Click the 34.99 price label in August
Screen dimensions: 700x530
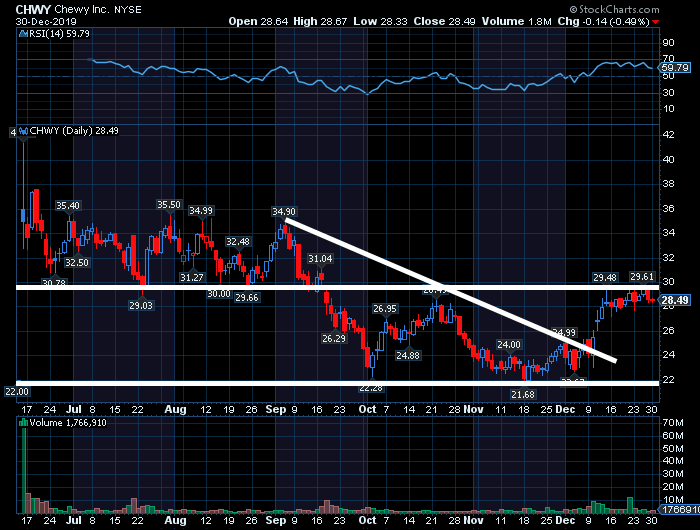(x=201, y=210)
